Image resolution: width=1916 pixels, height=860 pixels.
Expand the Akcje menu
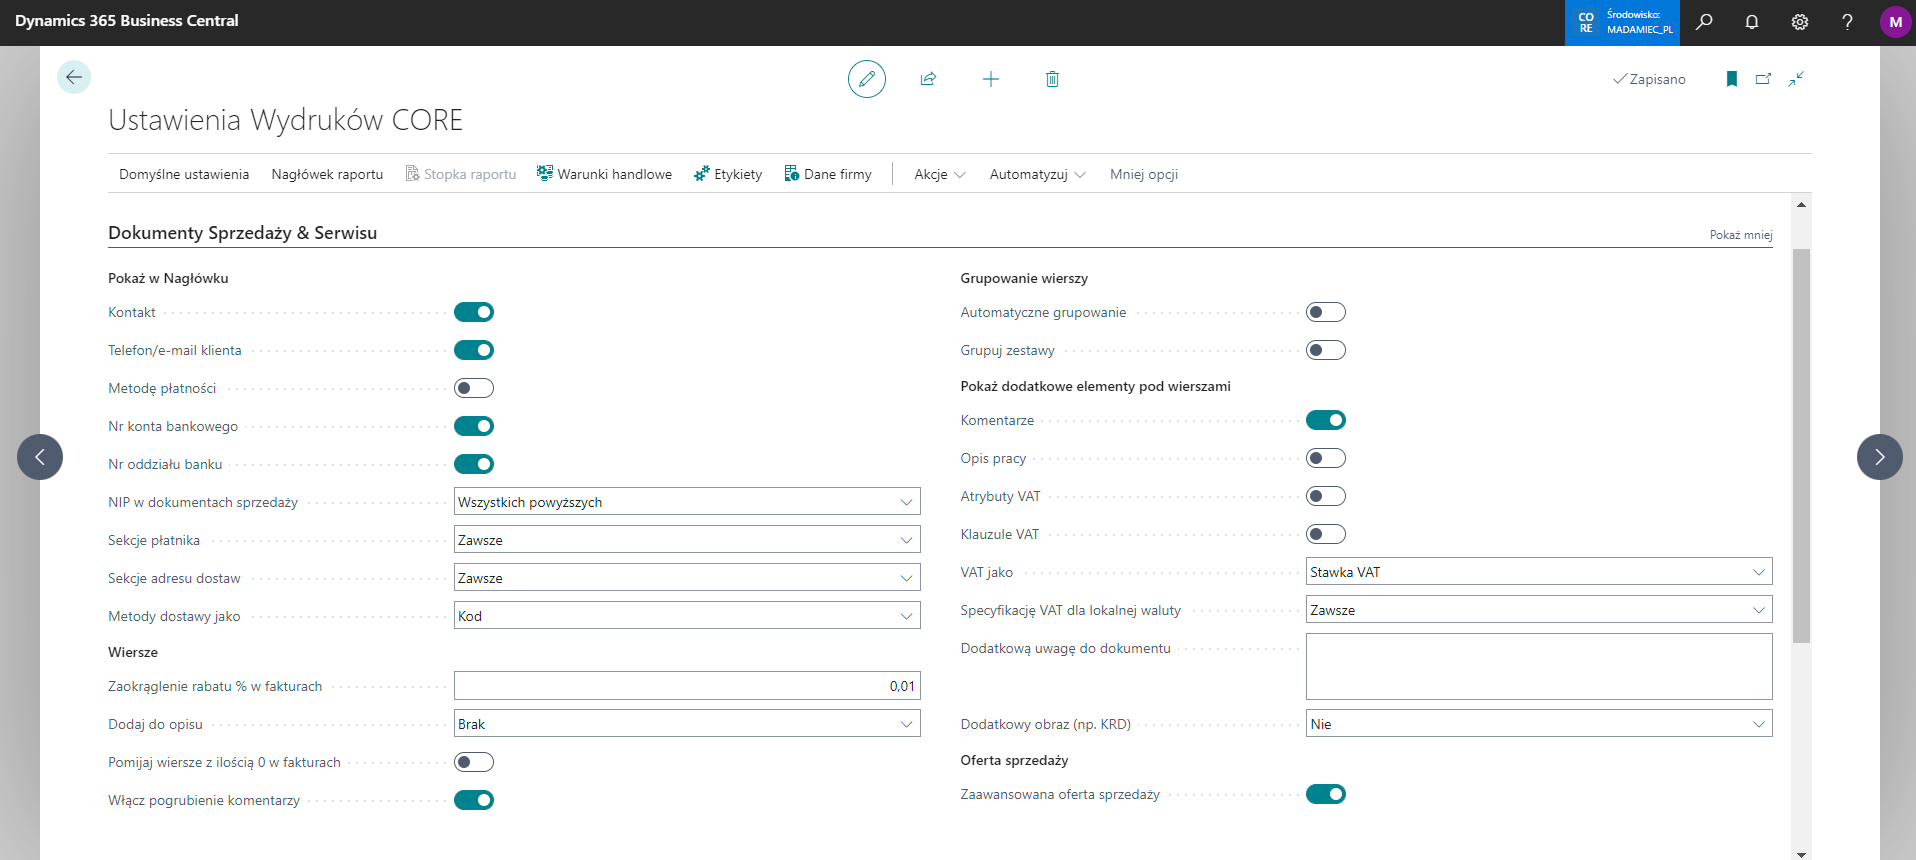click(940, 174)
